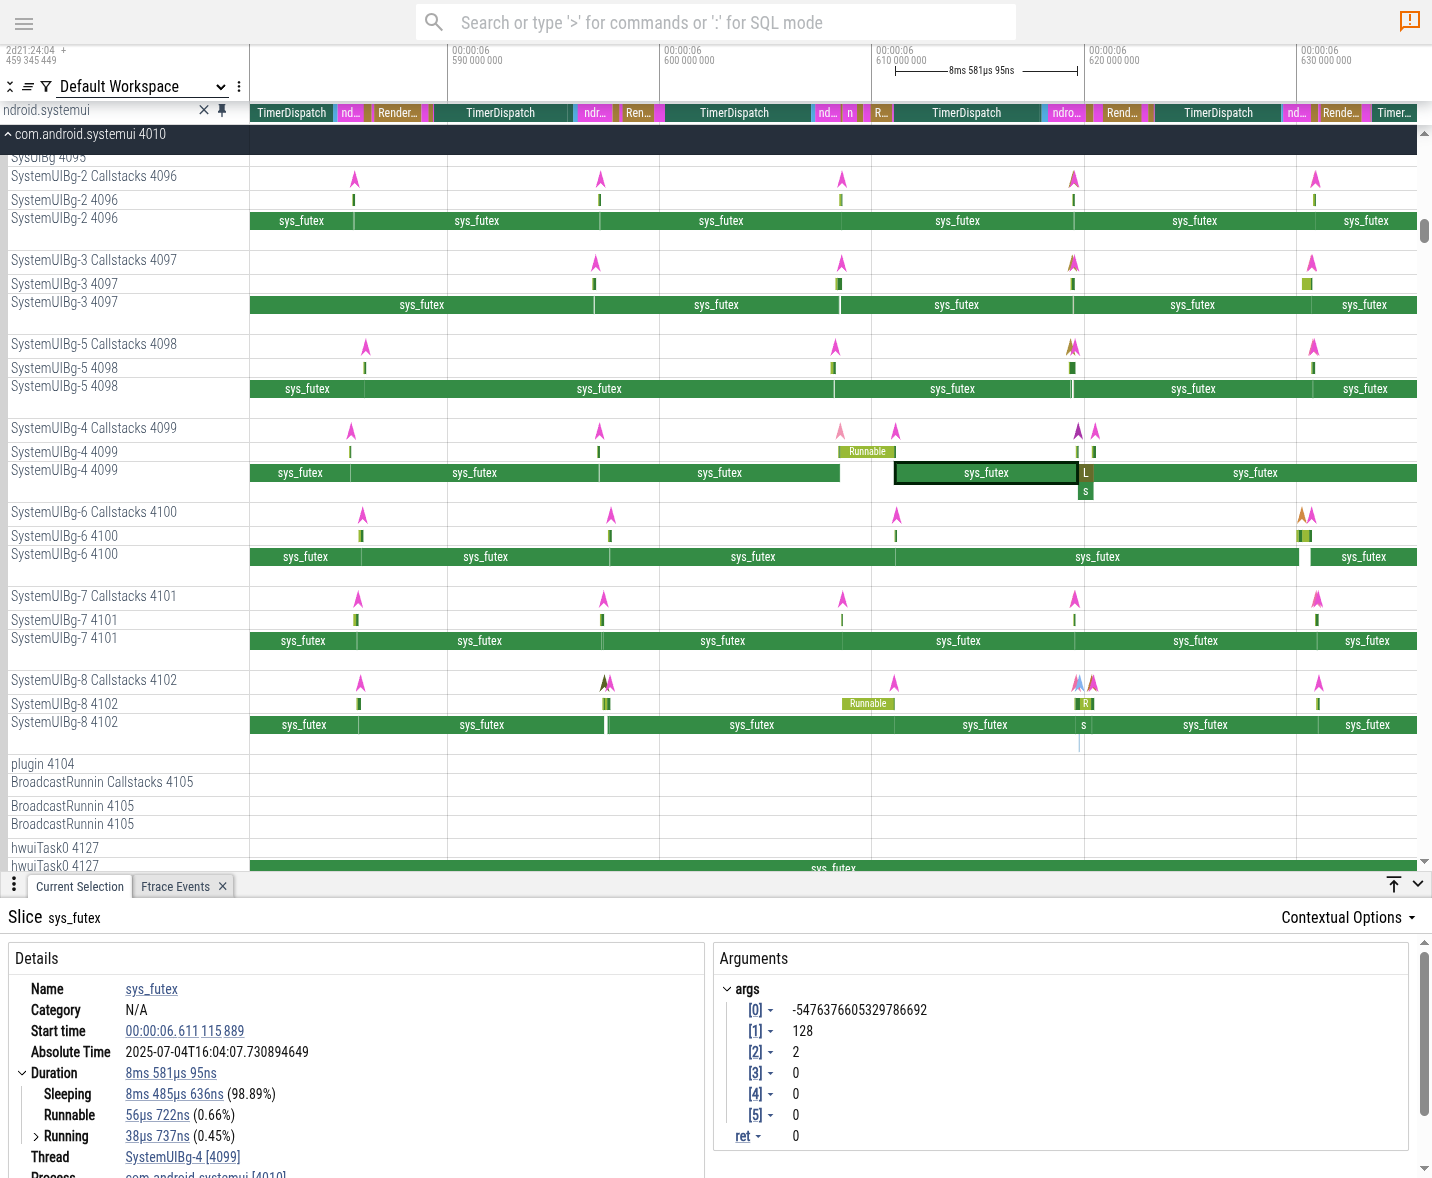The width and height of the screenshot is (1432, 1178).
Task: Collapse the args tree in the Arguments panel
Action: click(x=727, y=989)
